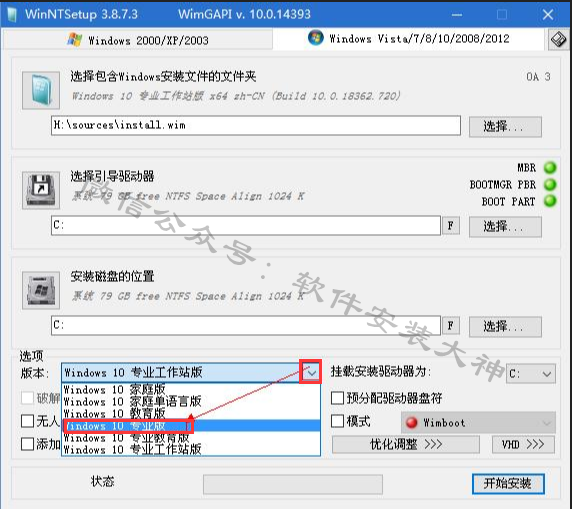The image size is (572, 509).
Task: Open the disk tool icon beside the tabs
Action: tap(558, 39)
